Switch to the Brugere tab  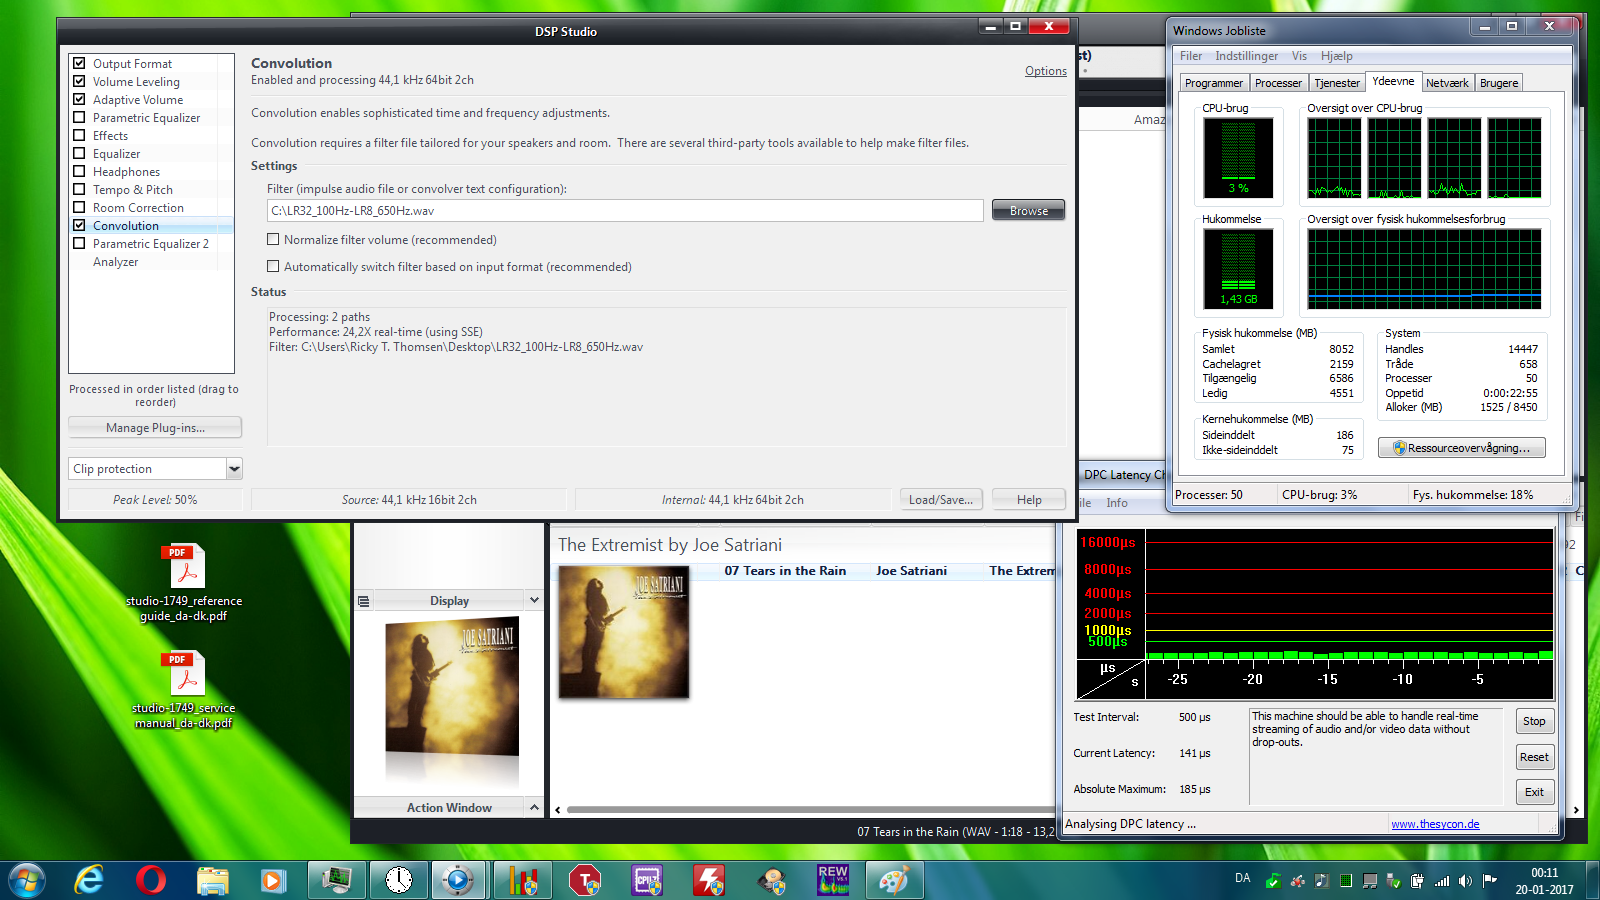click(x=1499, y=83)
